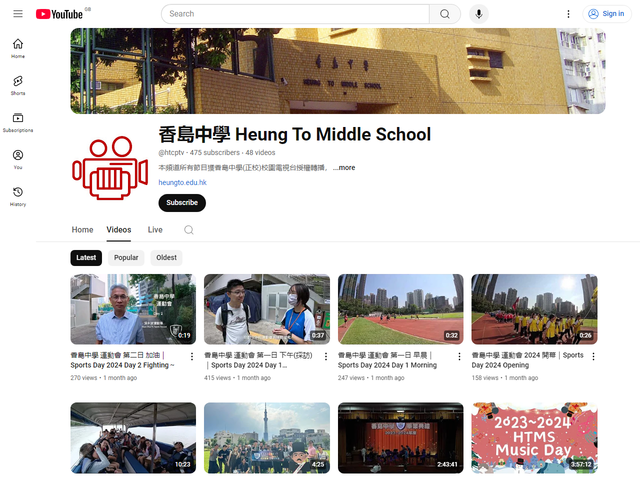
Task: Open the heungto.edu.hk link
Action: 182,183
